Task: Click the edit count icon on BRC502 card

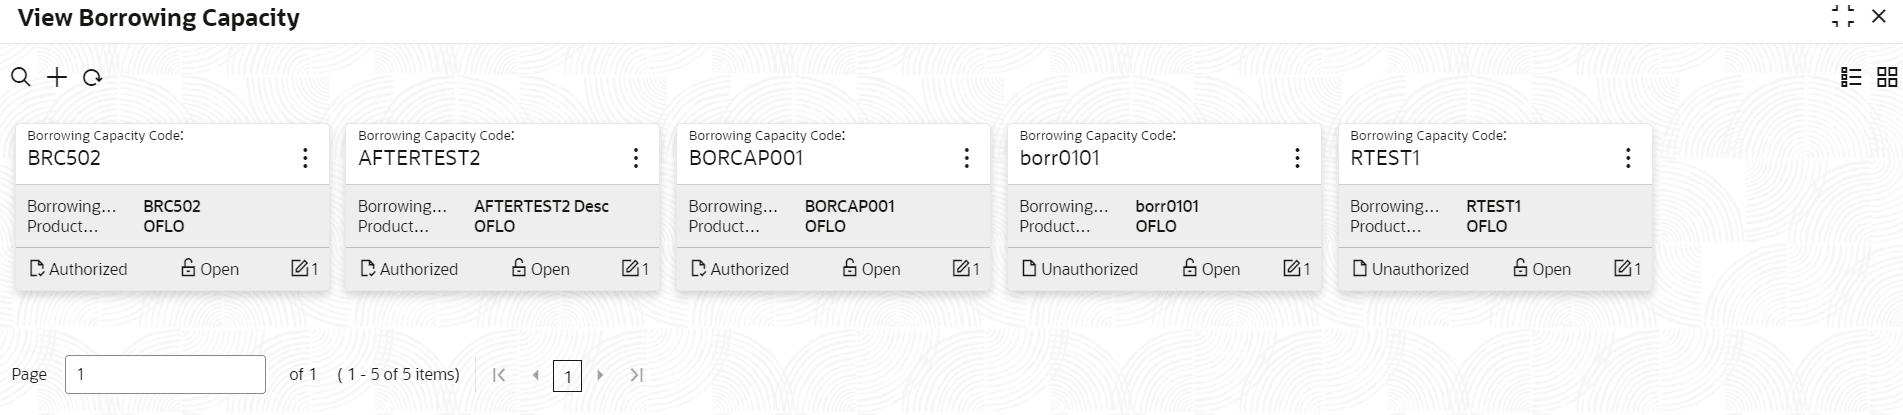Action: tap(299, 268)
